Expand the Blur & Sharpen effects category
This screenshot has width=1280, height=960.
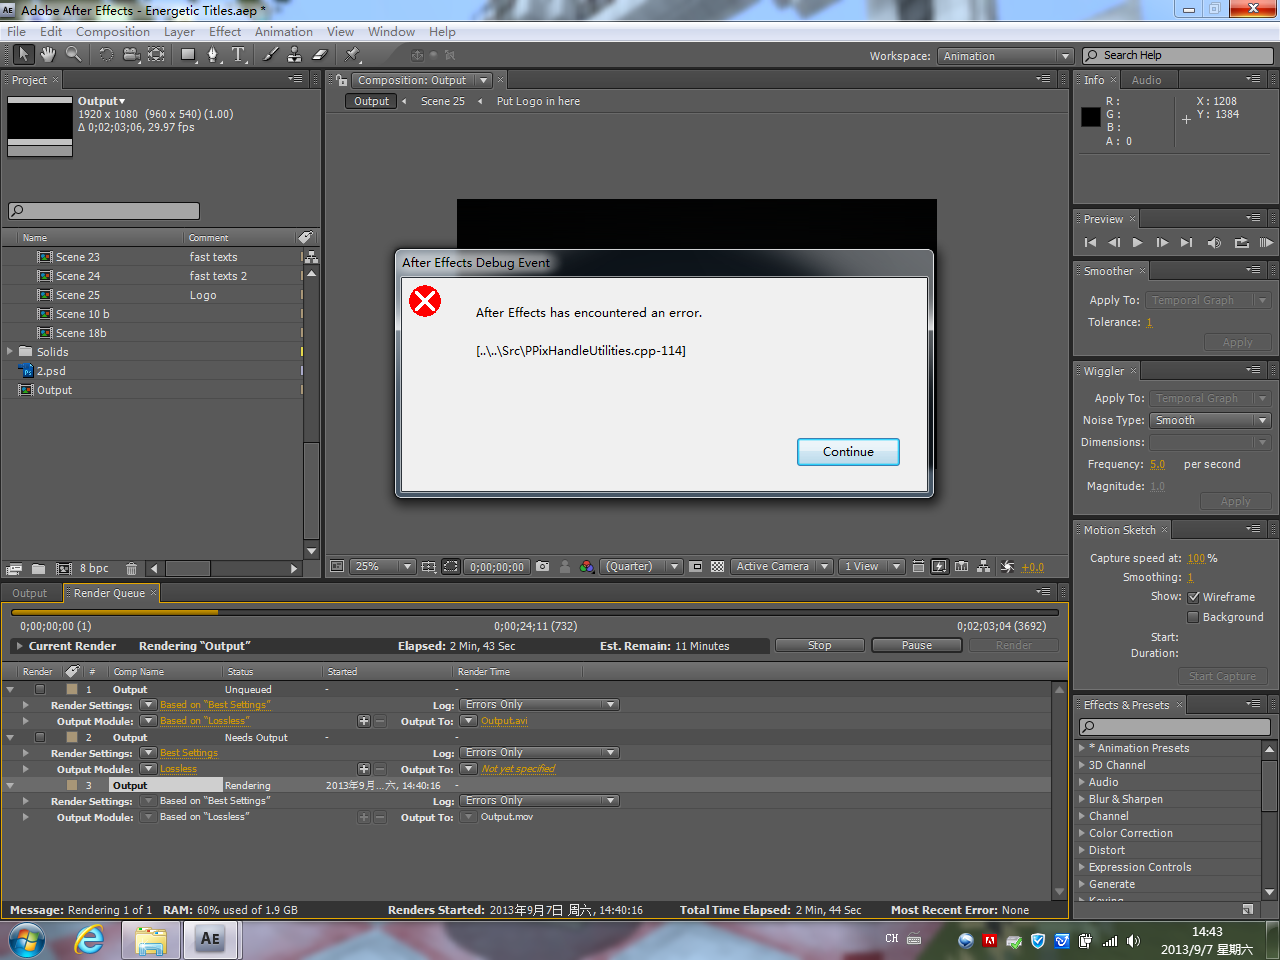1082,799
